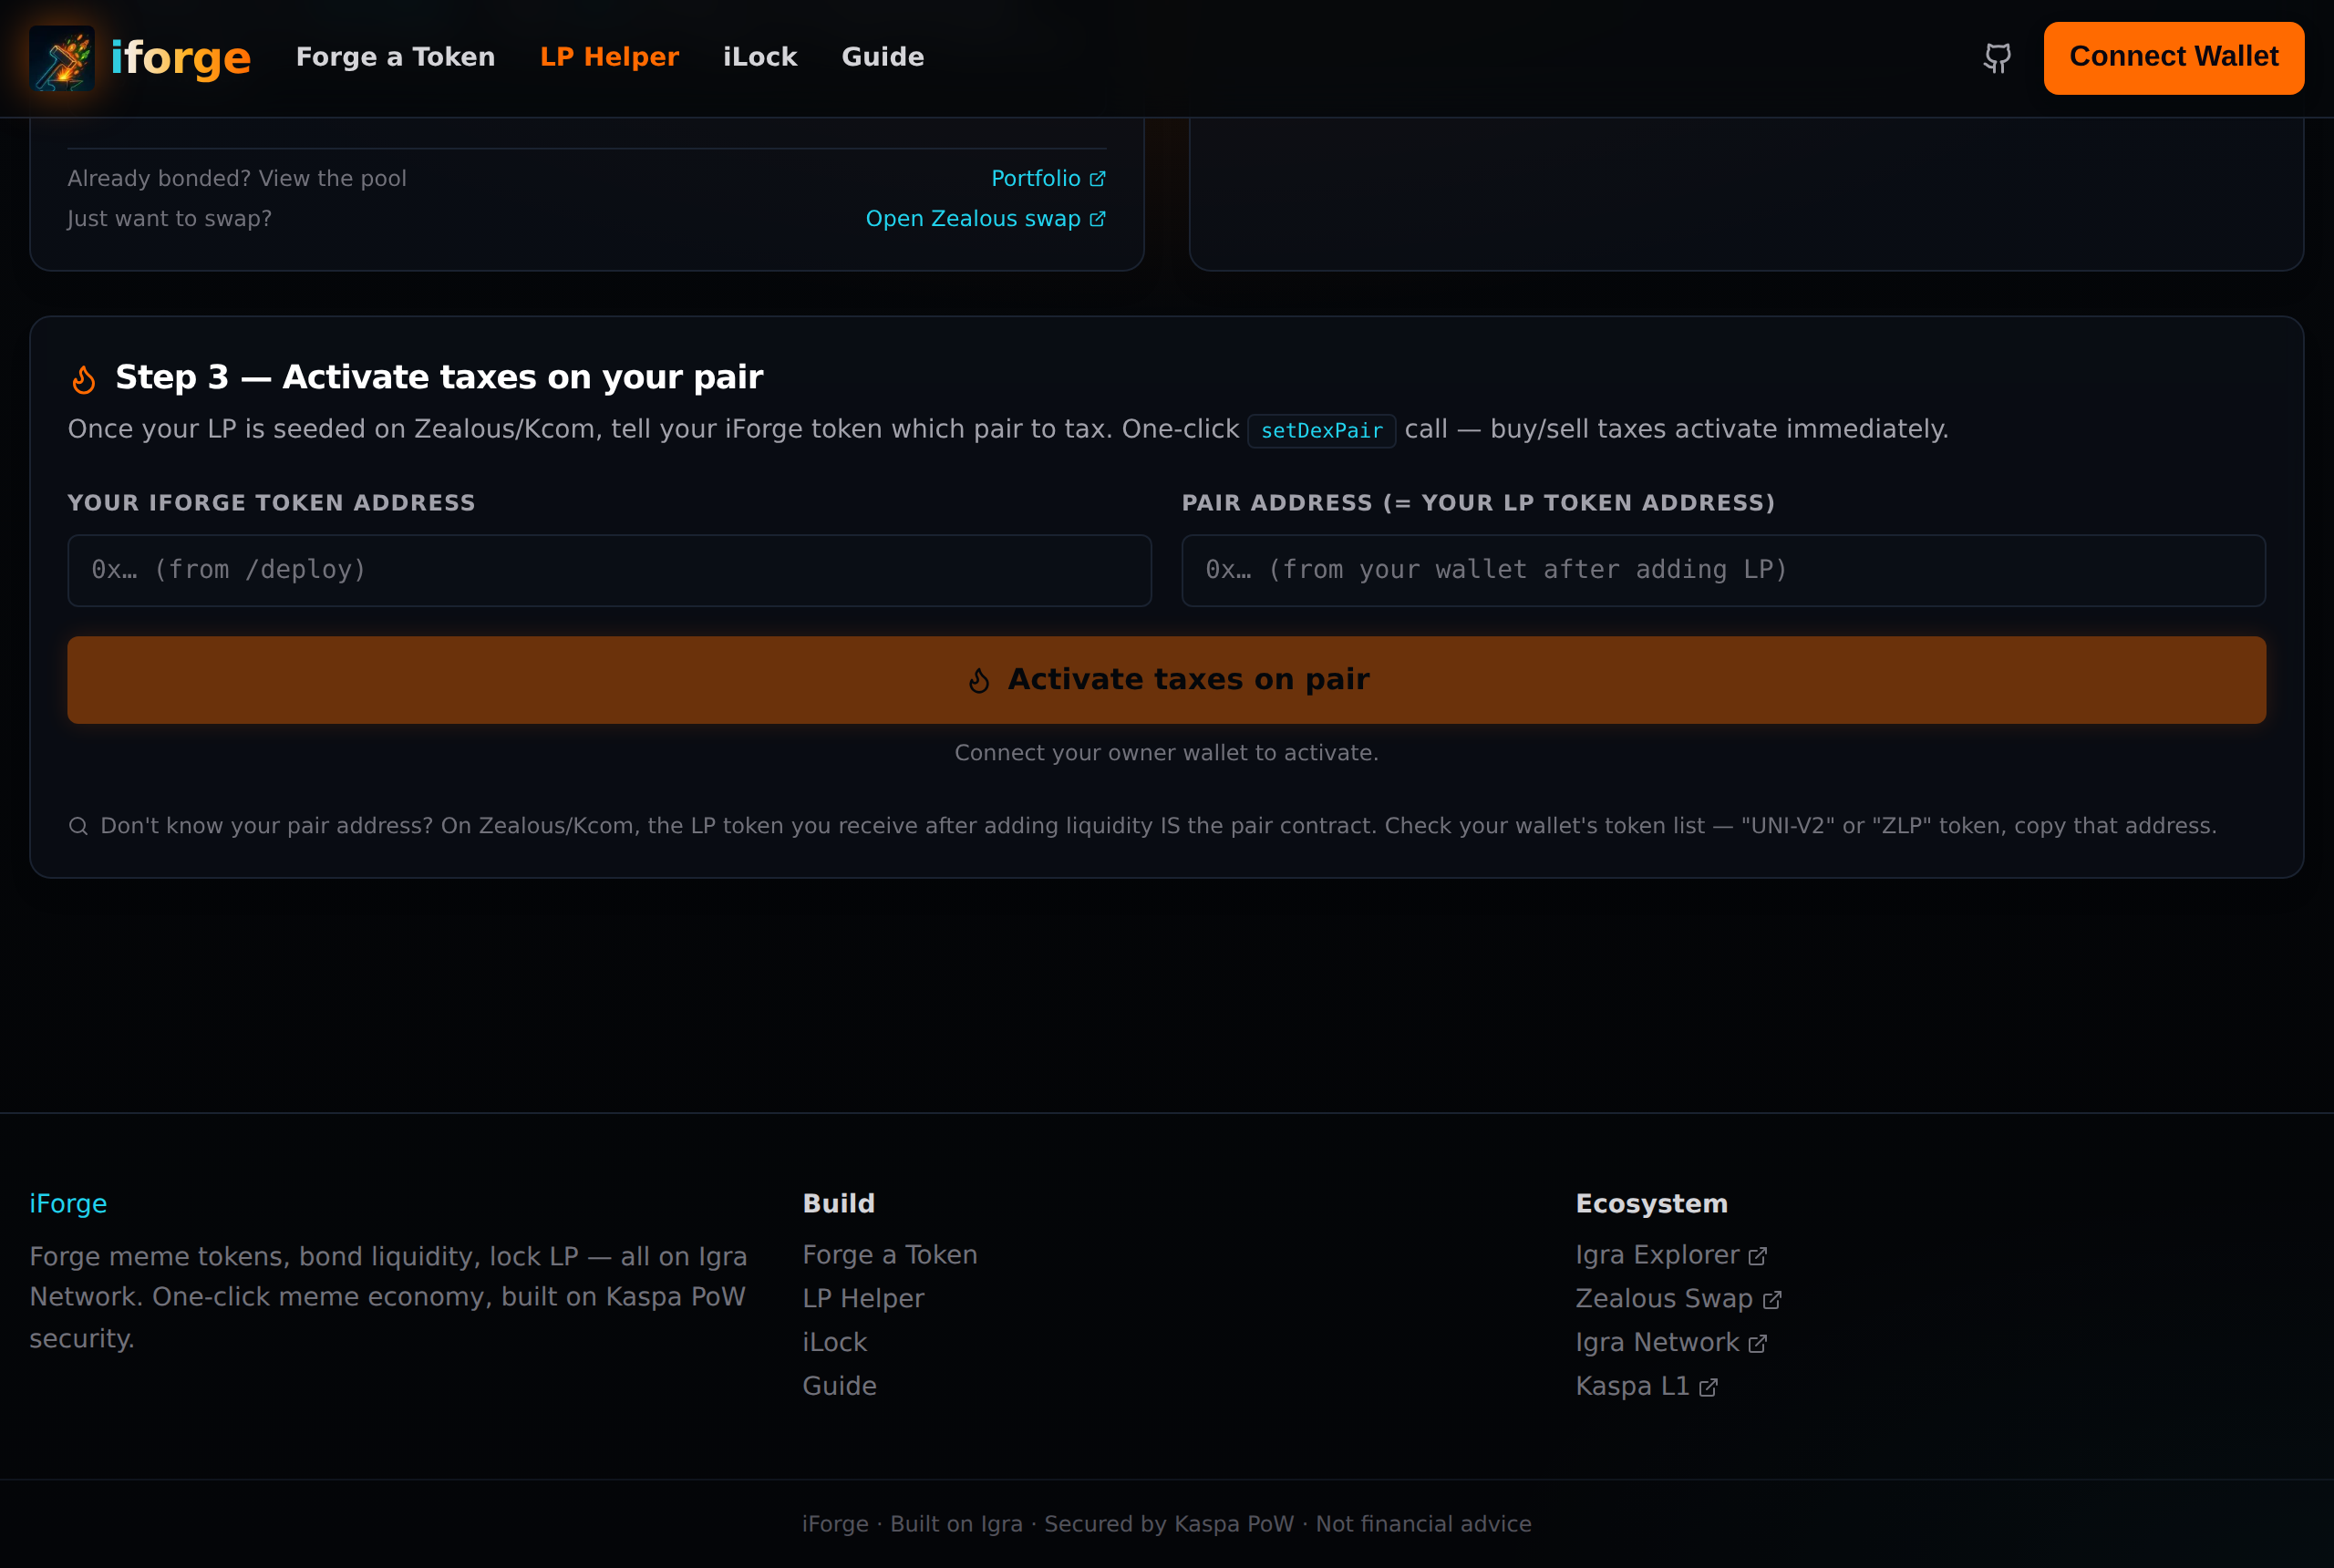Click the footer iForge brand link
This screenshot has height=1568, width=2334.
[68, 1203]
